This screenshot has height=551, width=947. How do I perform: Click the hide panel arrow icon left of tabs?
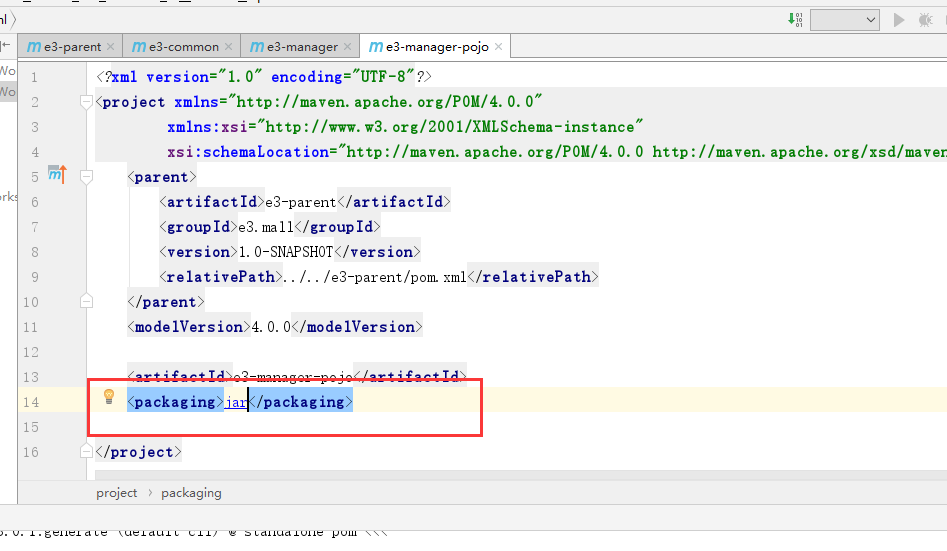(5, 45)
